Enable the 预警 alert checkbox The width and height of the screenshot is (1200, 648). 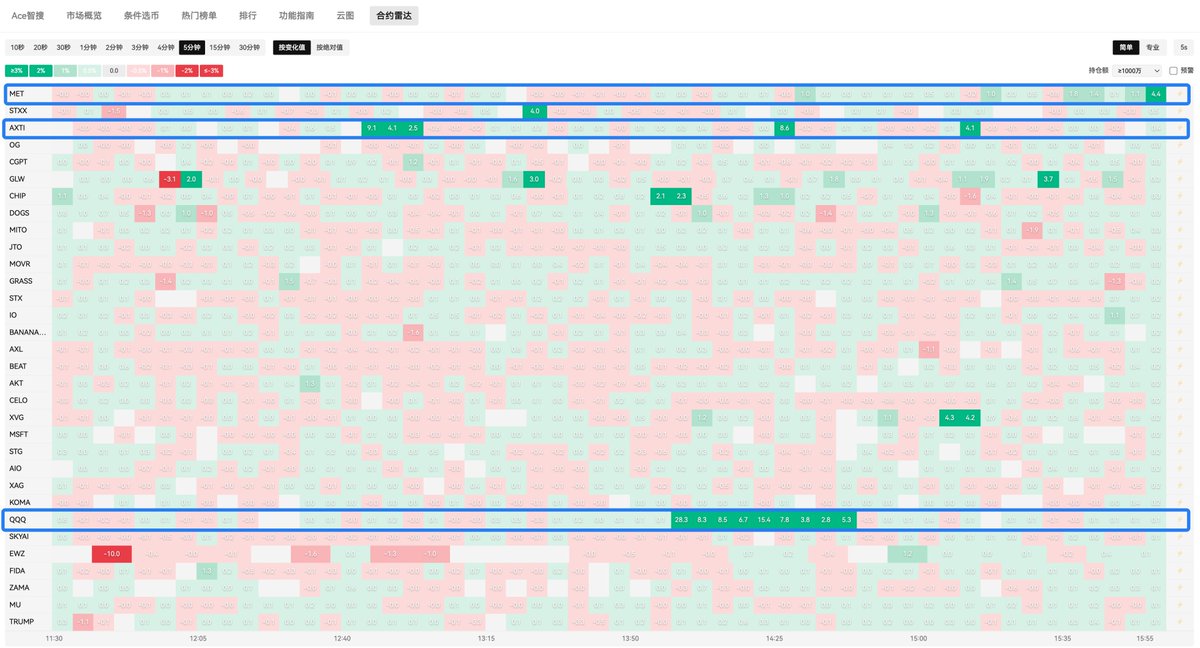(x=1173, y=71)
